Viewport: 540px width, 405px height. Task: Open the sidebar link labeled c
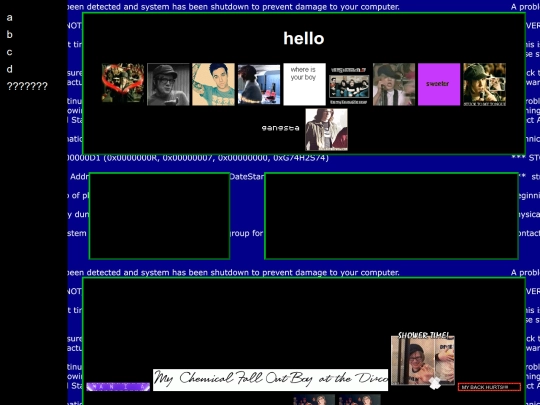coord(10,52)
